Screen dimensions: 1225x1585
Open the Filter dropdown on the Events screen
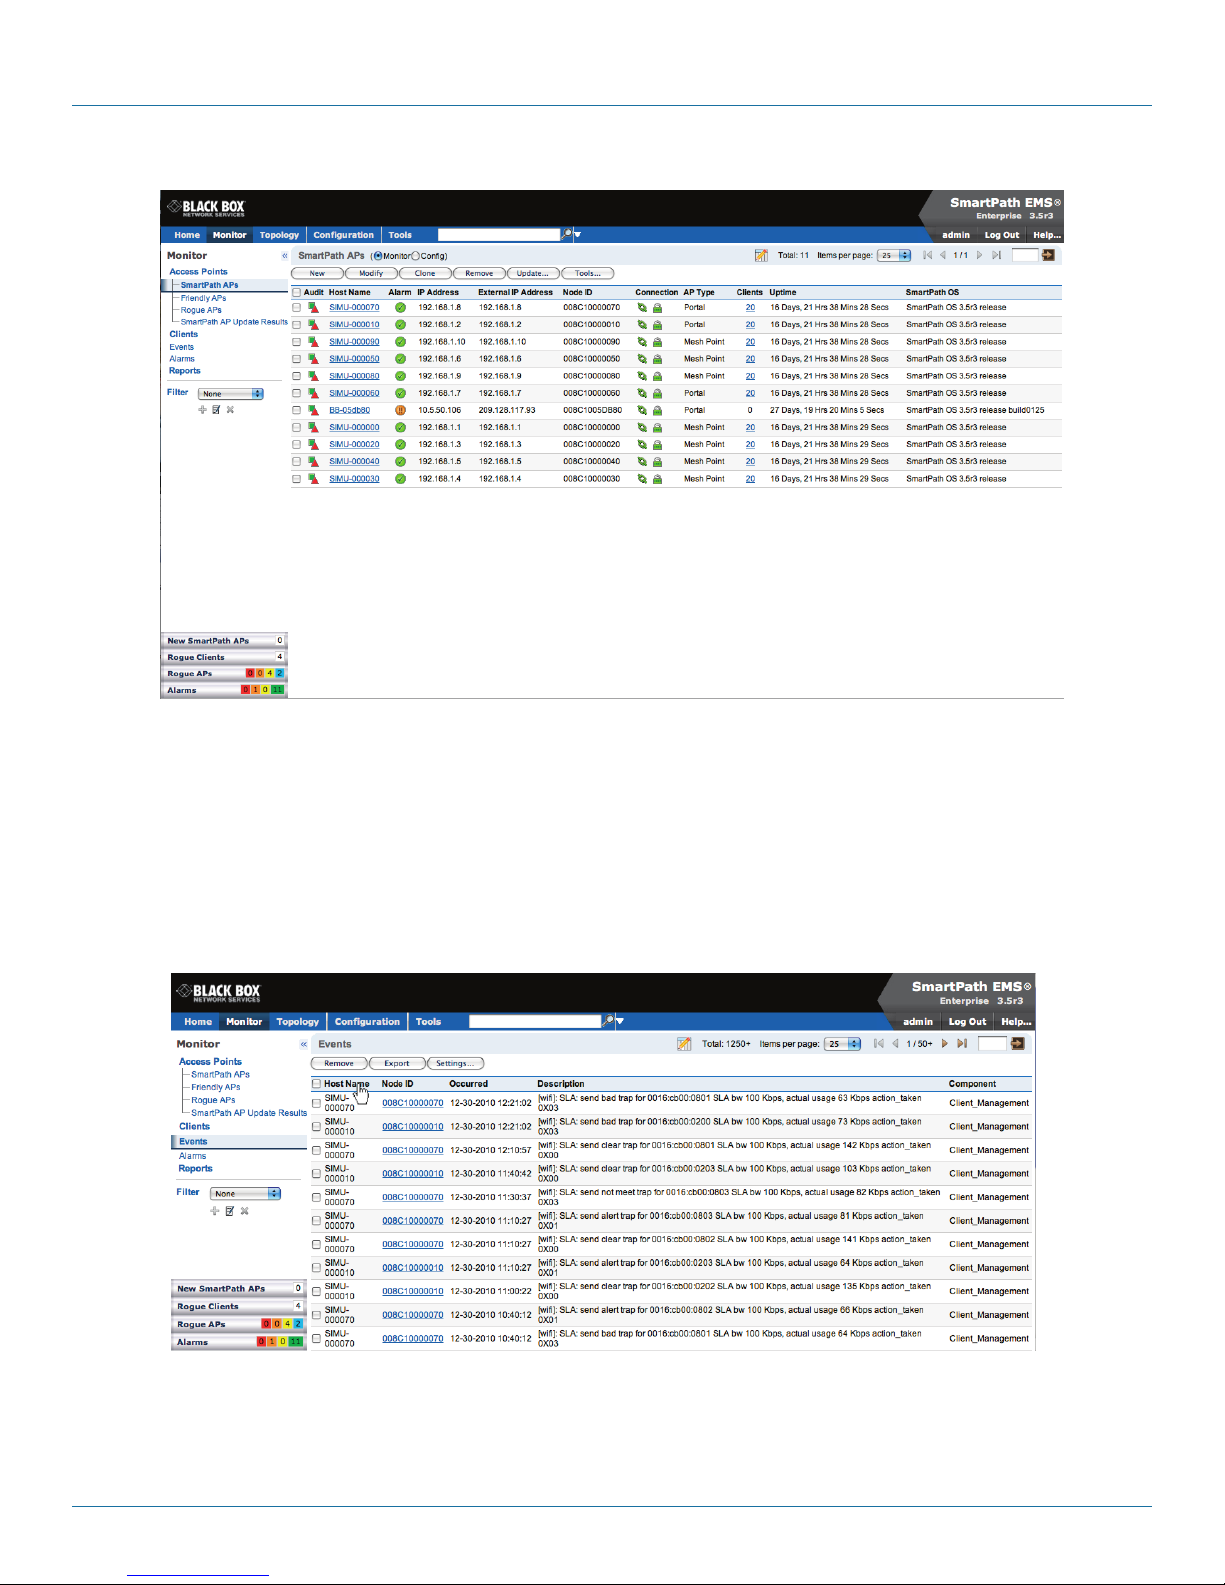tap(245, 1194)
